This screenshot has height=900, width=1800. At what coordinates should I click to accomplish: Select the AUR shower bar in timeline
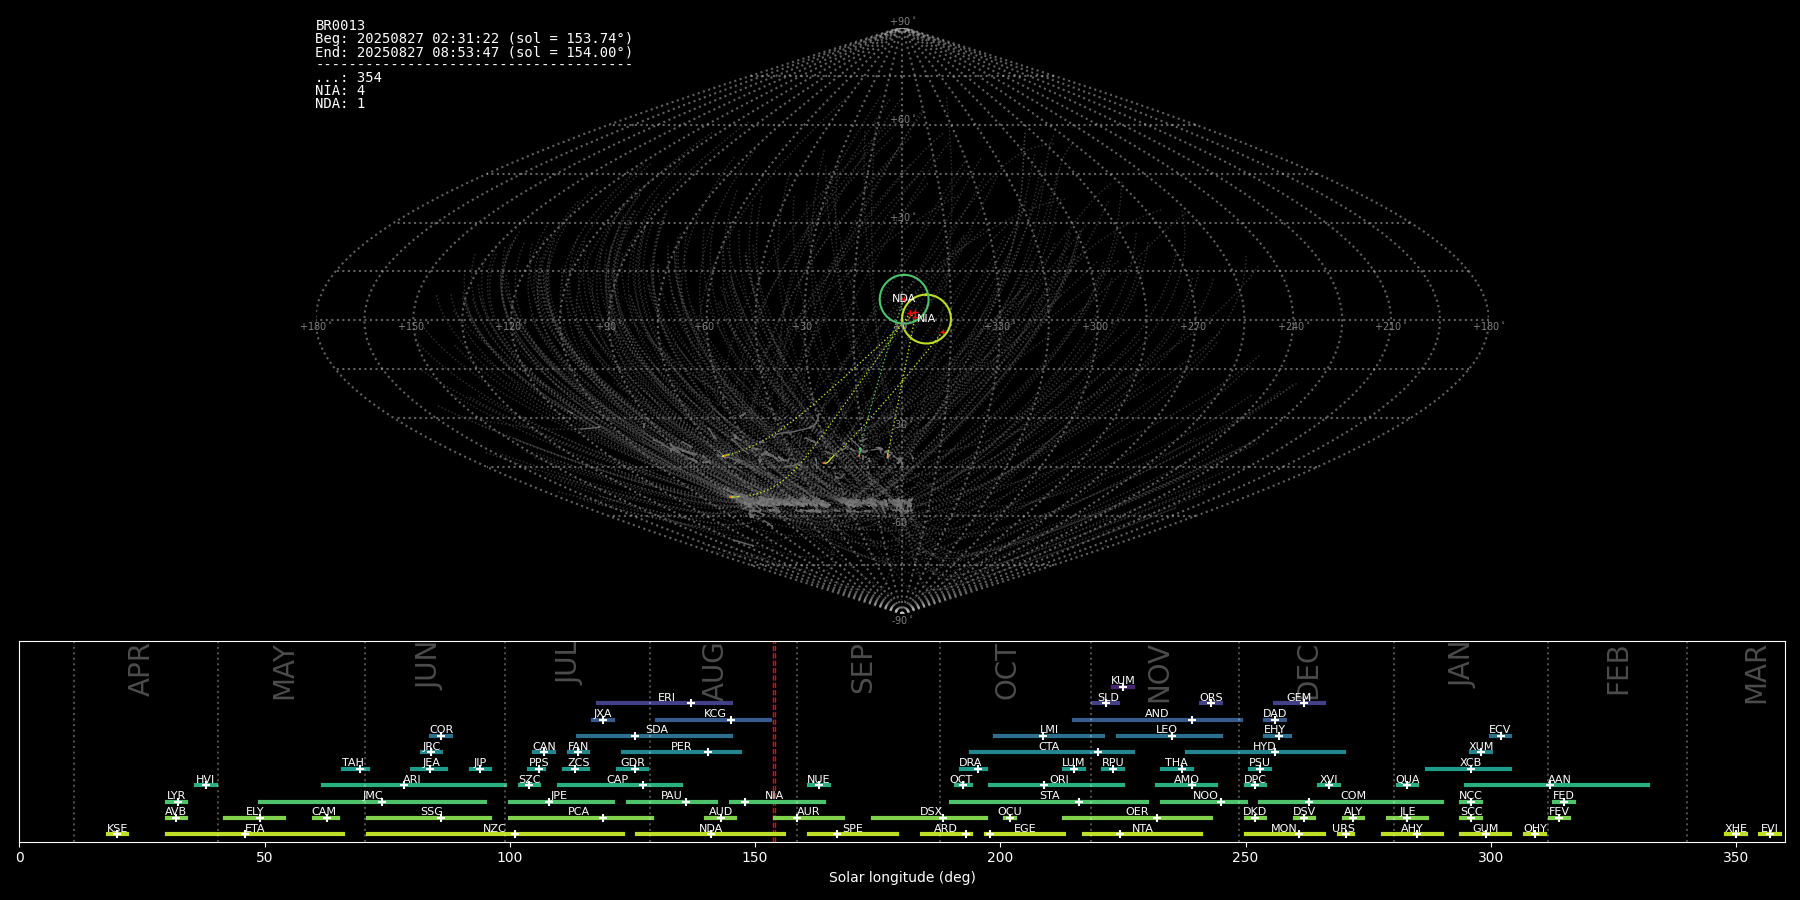pos(808,818)
